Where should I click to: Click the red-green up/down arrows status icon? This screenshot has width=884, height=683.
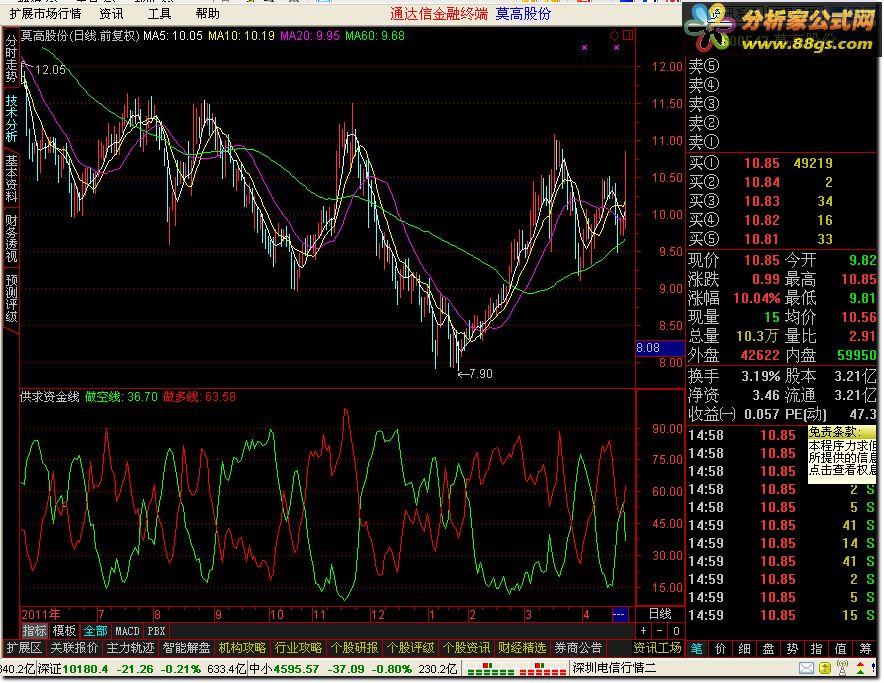861,668
